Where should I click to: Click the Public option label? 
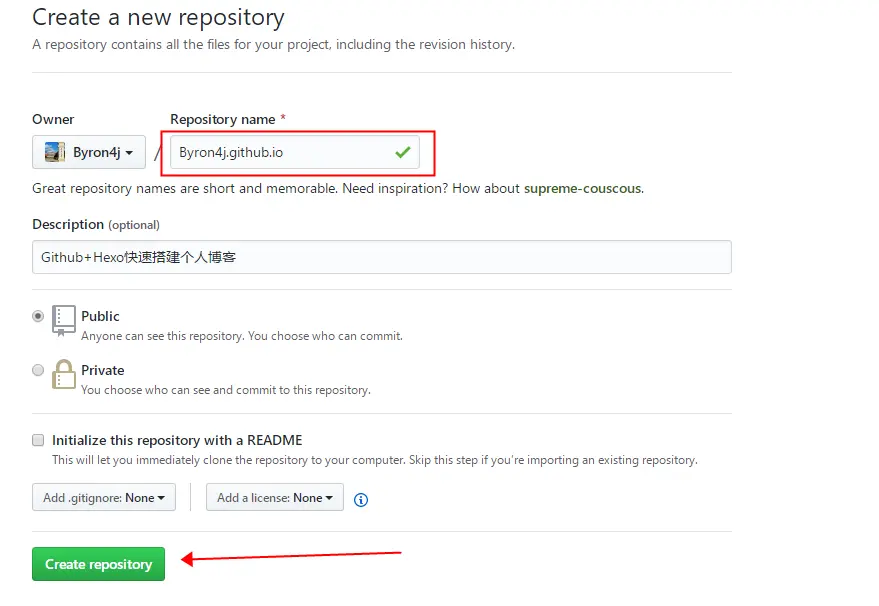point(100,316)
